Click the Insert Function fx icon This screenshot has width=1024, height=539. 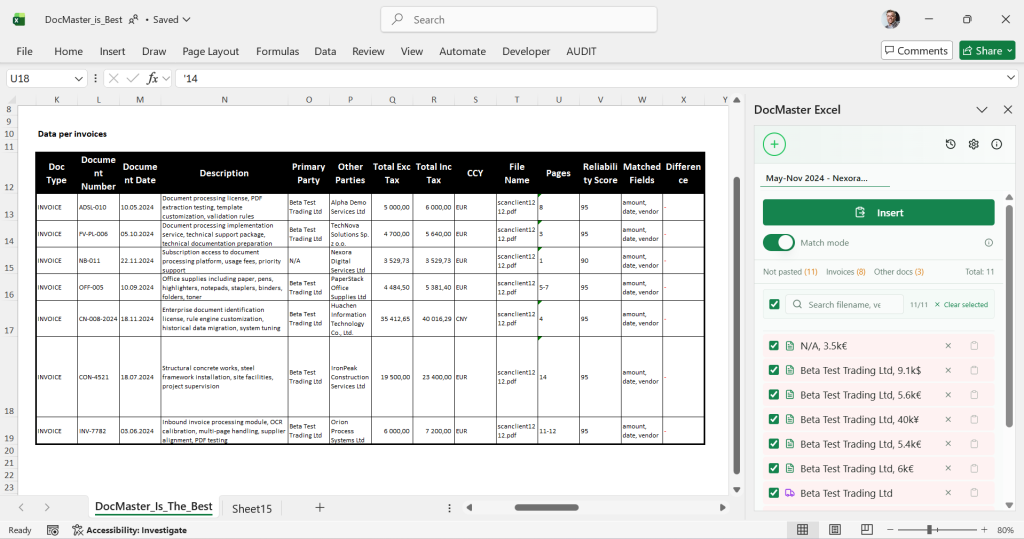152,78
